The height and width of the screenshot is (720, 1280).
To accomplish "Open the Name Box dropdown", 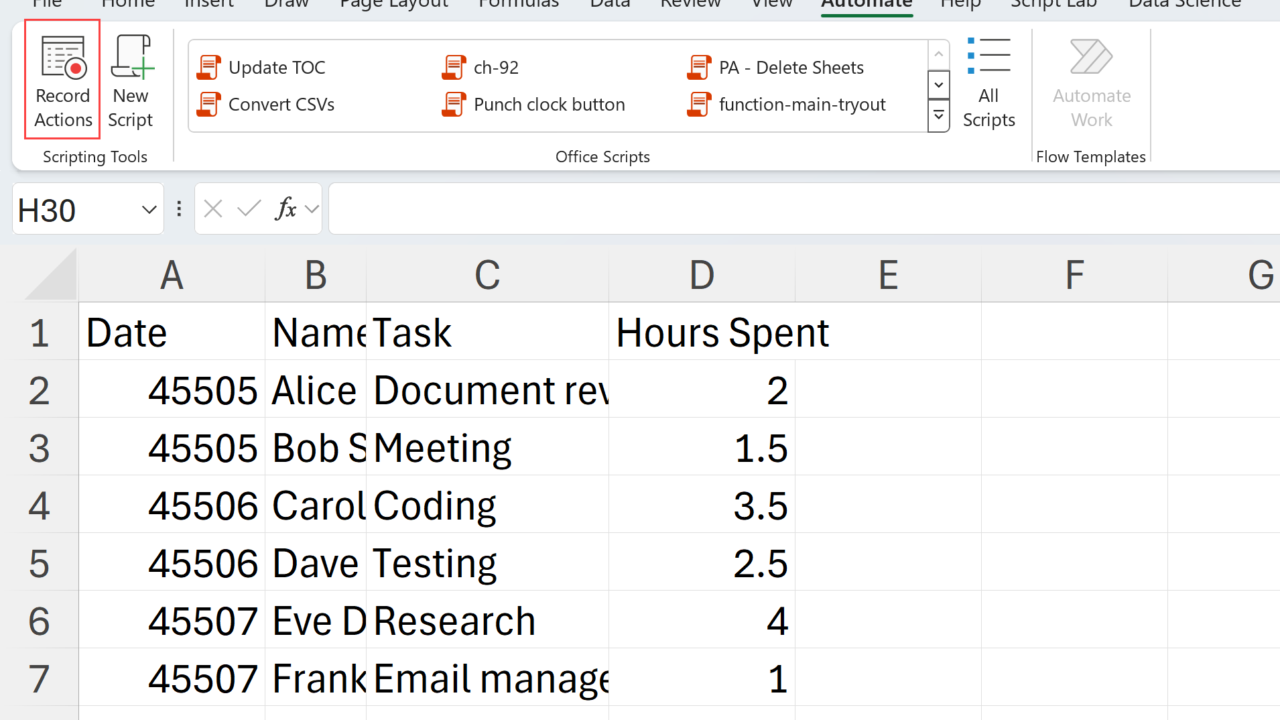I will (x=149, y=210).
